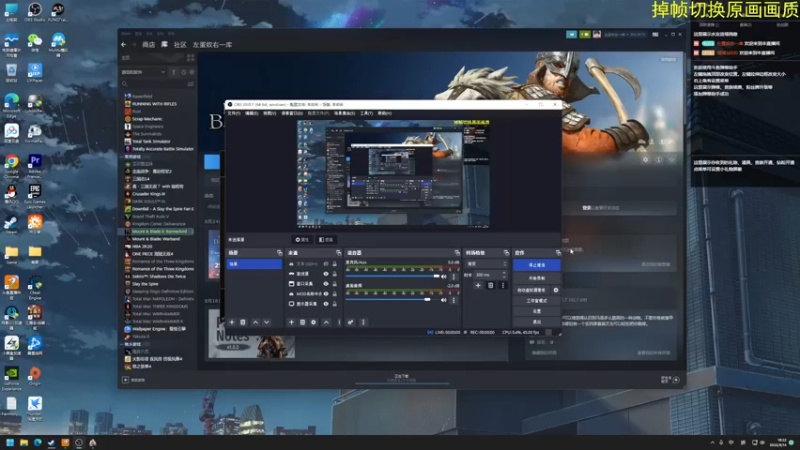Viewport: 800px width, 450px height.
Task: Open OBS 设置 button
Action: tap(537, 311)
